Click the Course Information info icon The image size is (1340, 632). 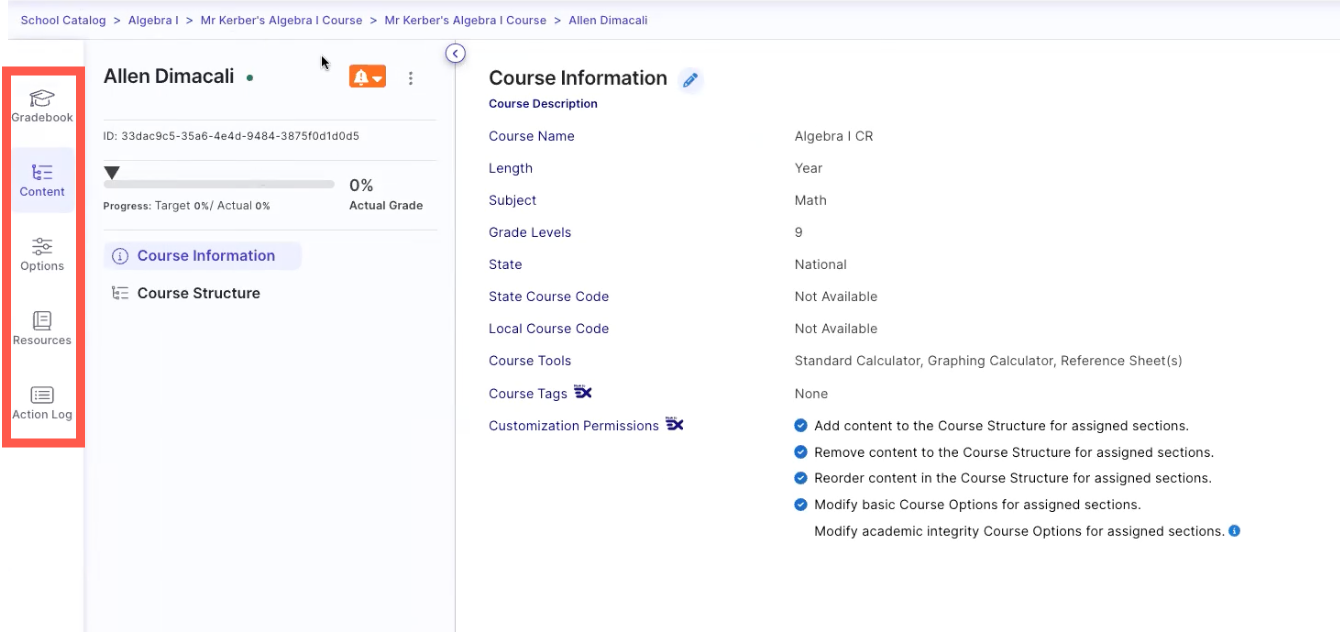tap(118, 255)
